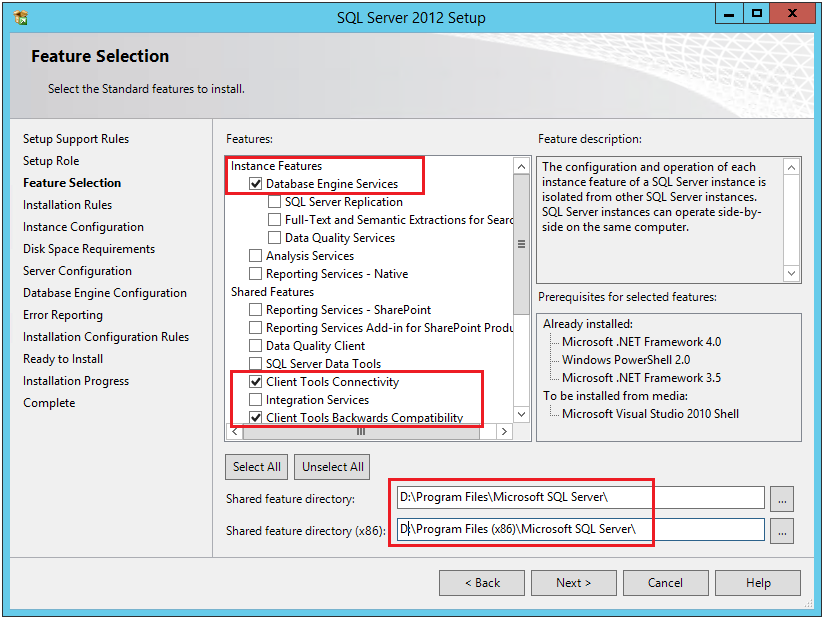This screenshot has height=620, width=825.
Task: Uncheck Client Tools Backwards Compatibility
Action: [x=256, y=417]
